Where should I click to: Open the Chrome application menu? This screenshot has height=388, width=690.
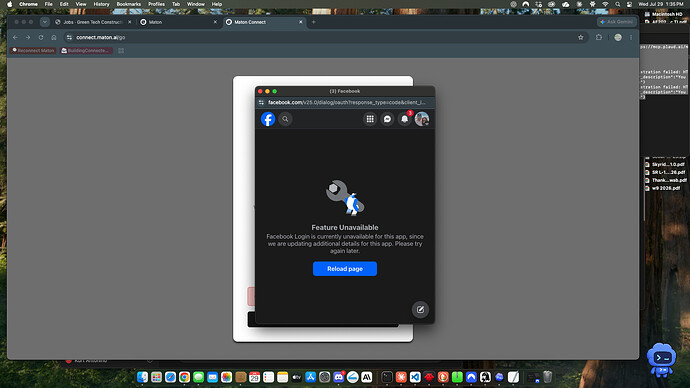coord(28,4)
